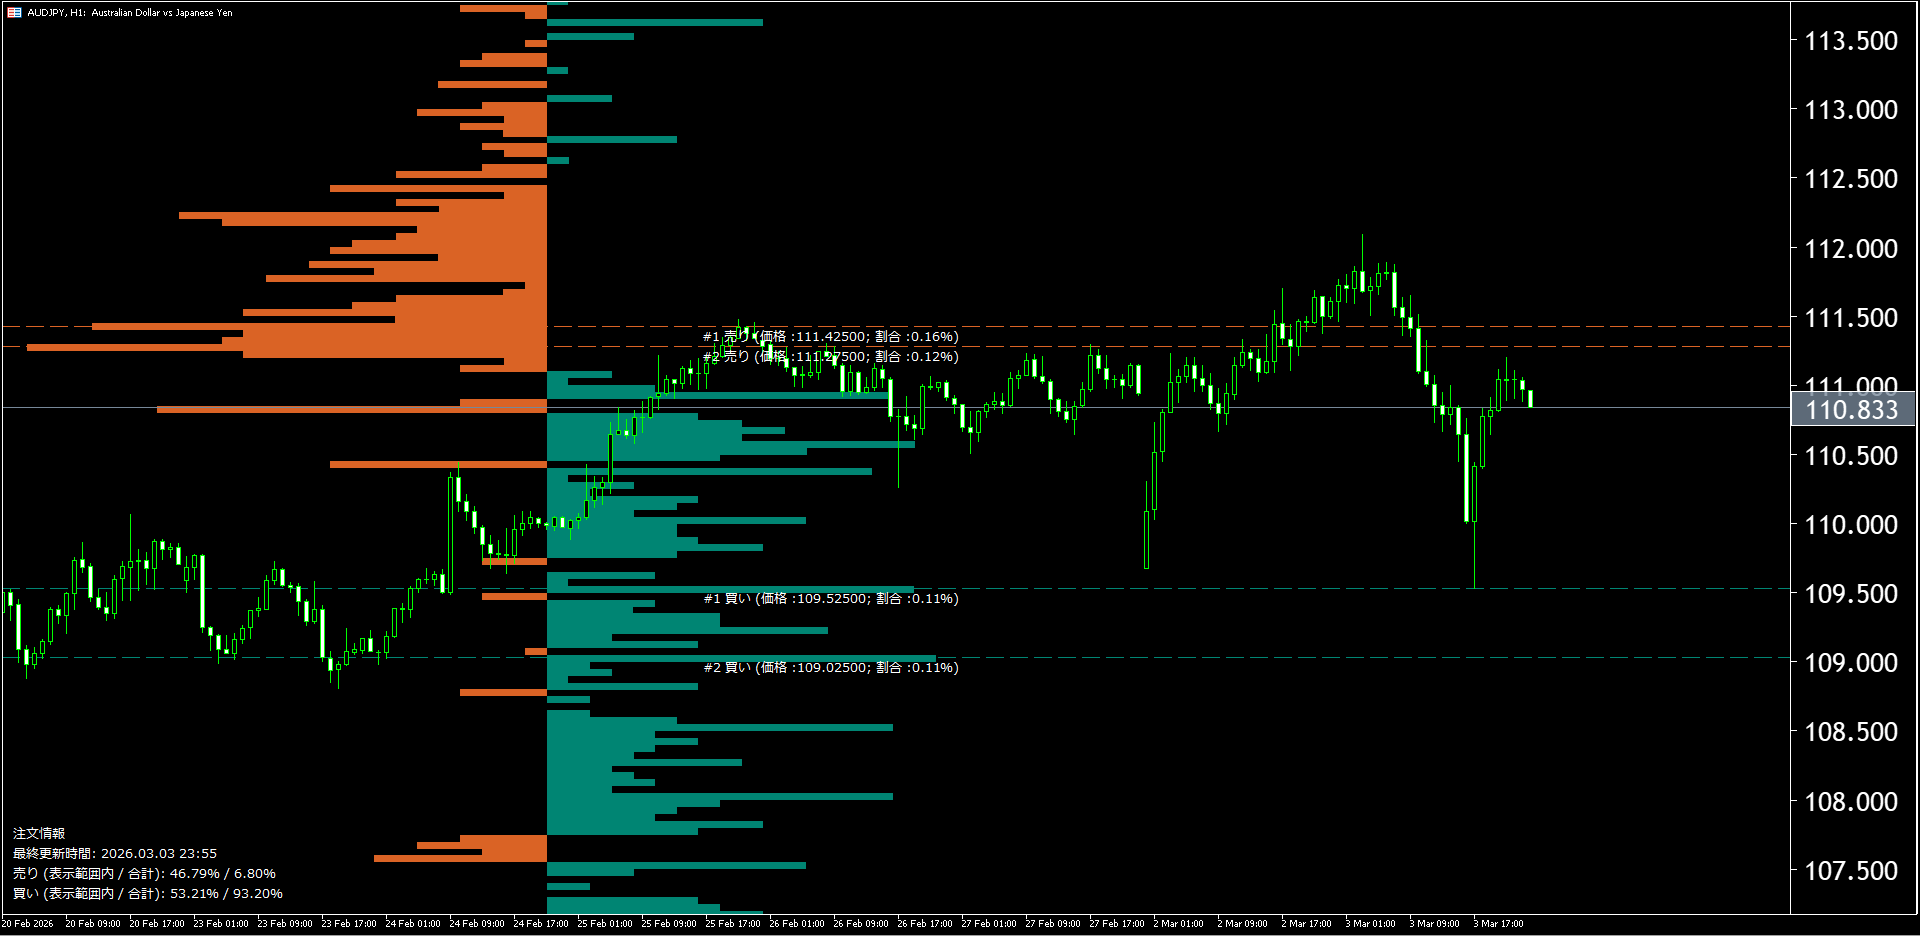Click the 売り 46.79% / 6.80% summary line
Viewport: 1920px width, 937px height.
pyautogui.click(x=144, y=874)
